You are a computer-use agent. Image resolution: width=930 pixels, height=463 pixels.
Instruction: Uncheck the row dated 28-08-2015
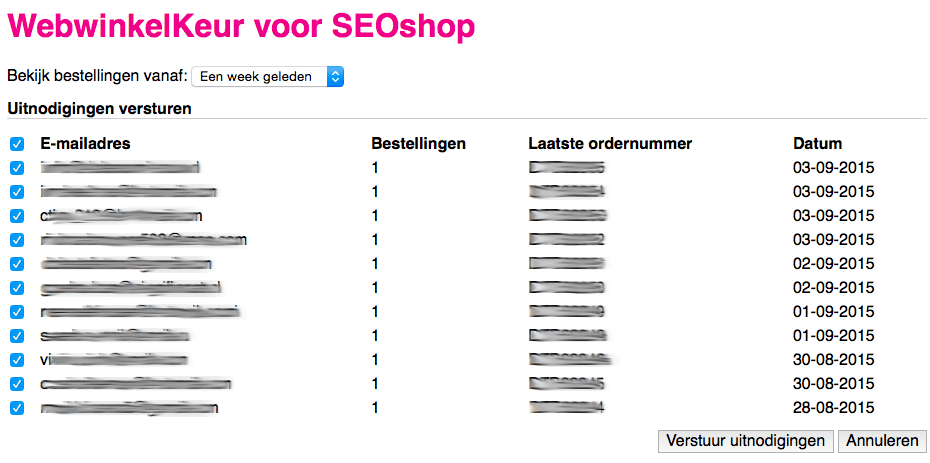pyautogui.click(x=17, y=408)
